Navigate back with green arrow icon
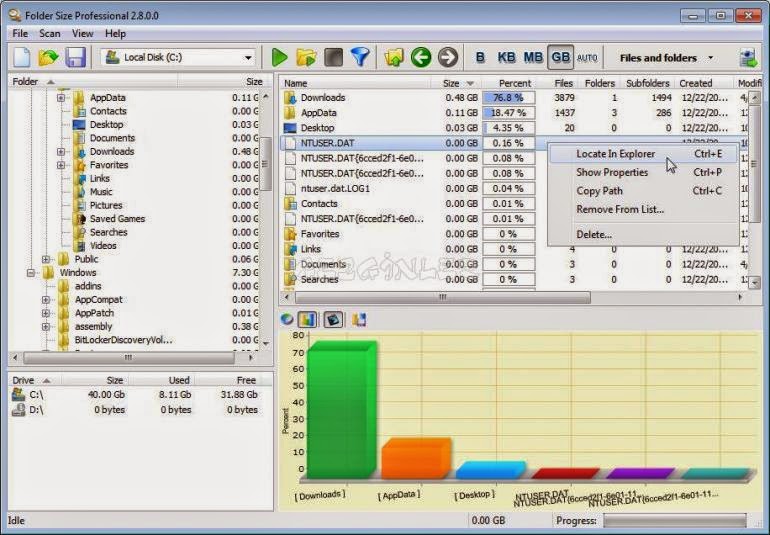This screenshot has width=770, height=535. [x=421, y=57]
